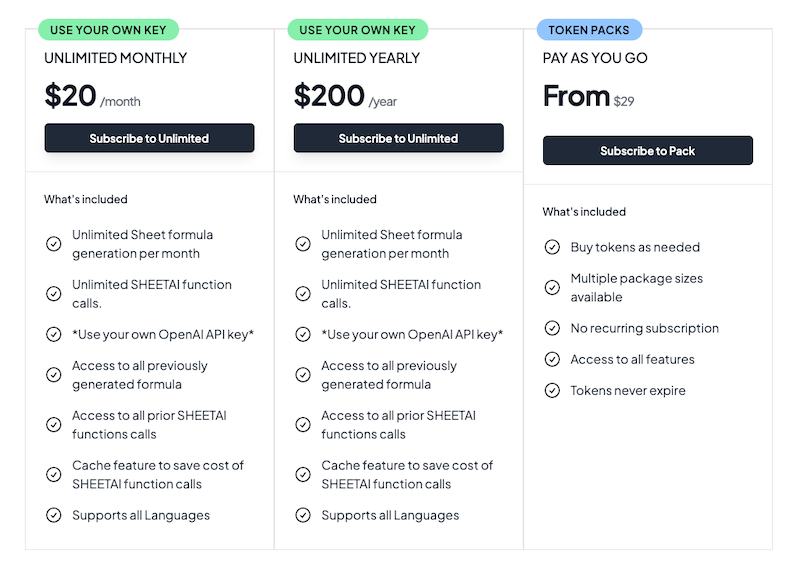Click the $20 /month price text
The height and width of the screenshot is (561, 800).
(x=92, y=96)
